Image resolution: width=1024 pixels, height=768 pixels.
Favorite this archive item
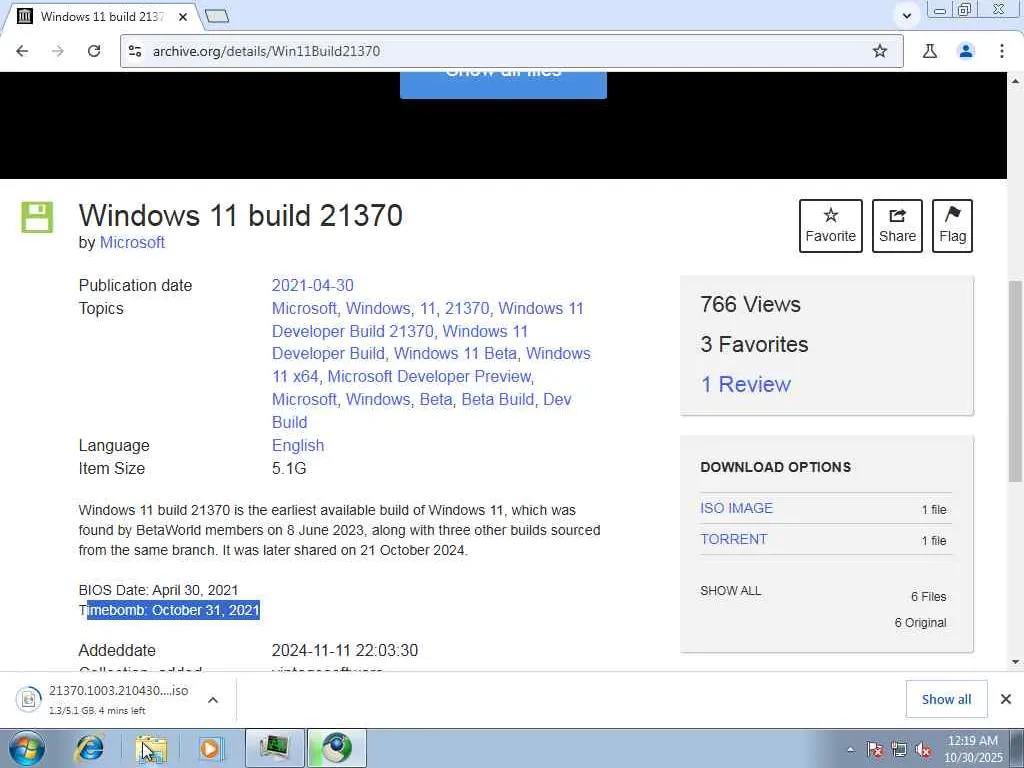click(831, 226)
